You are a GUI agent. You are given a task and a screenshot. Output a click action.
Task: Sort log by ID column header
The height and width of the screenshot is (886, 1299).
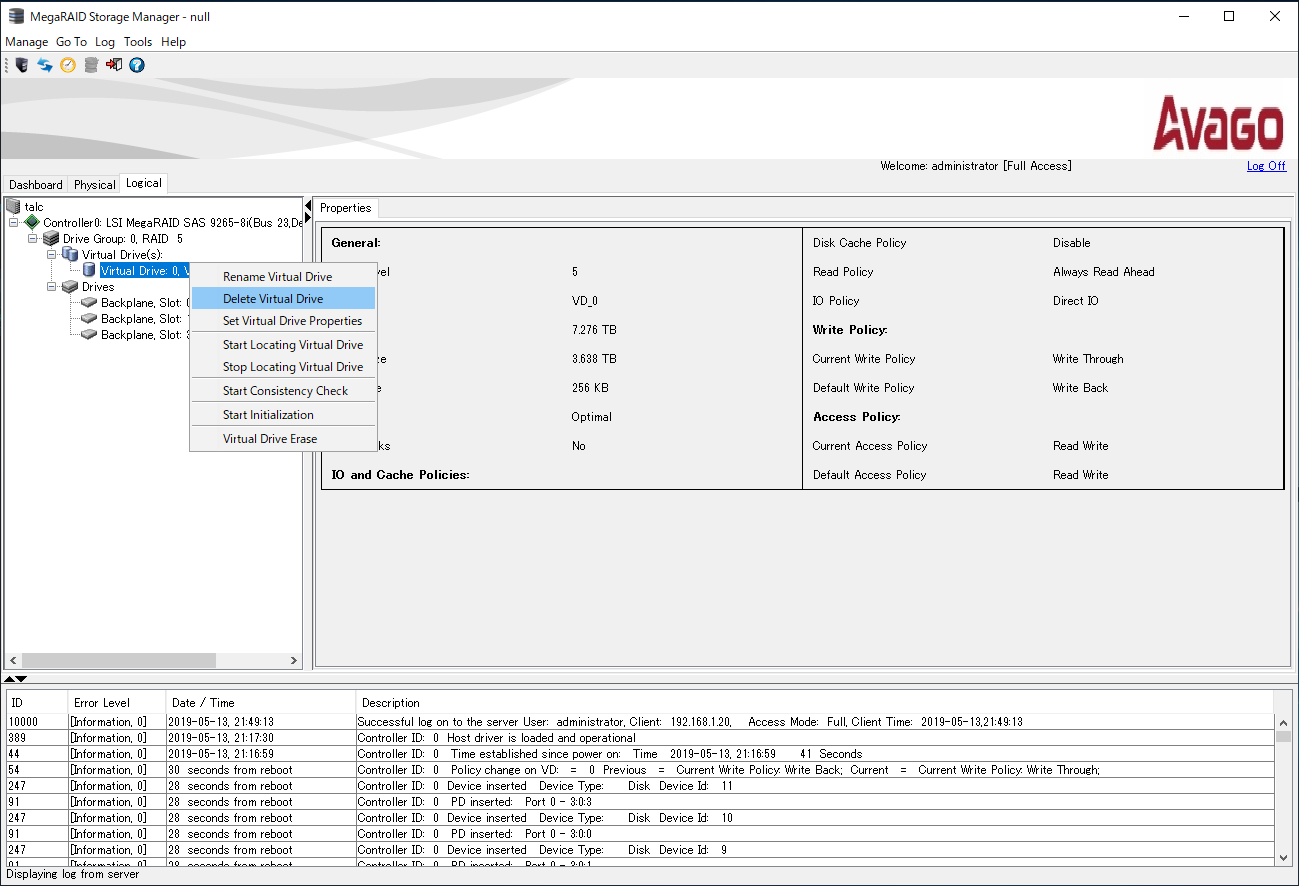(36, 703)
